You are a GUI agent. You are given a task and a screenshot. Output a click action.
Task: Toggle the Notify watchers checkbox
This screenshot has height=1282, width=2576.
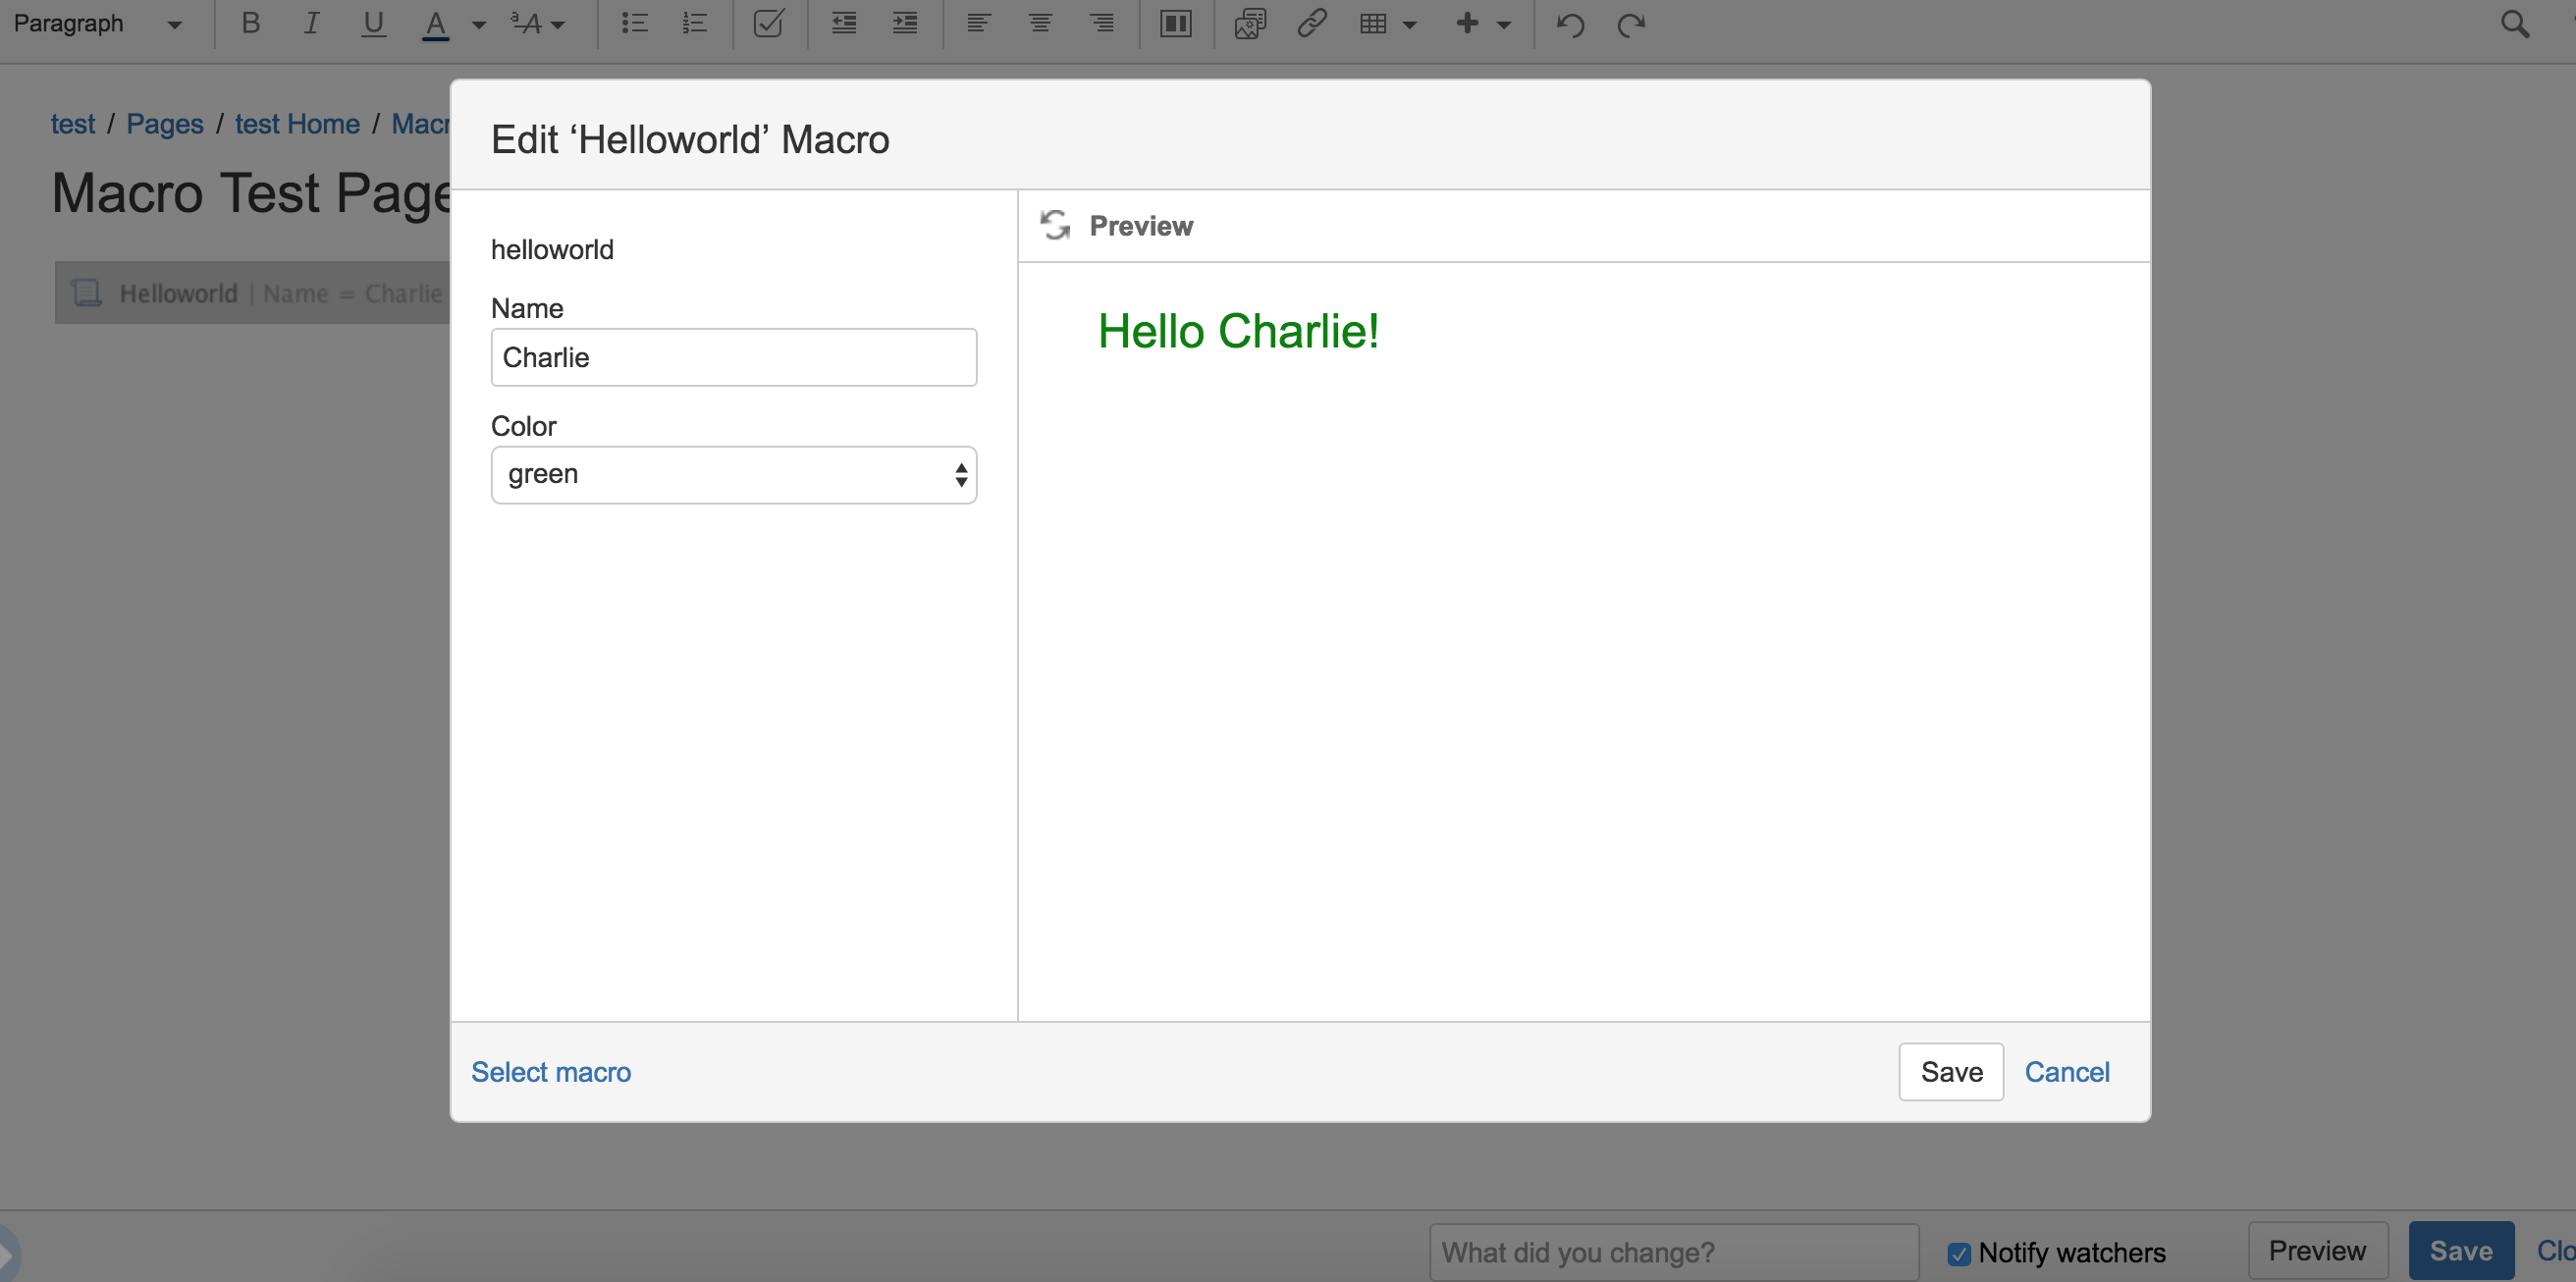pyautogui.click(x=1959, y=1253)
